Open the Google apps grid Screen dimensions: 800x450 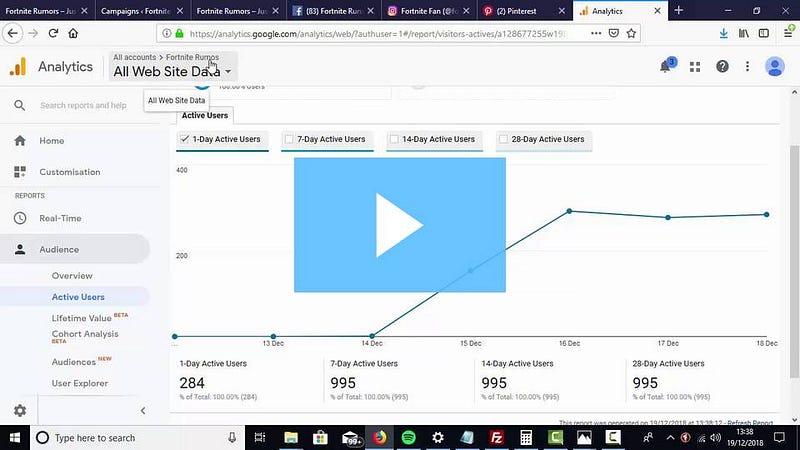click(x=695, y=67)
